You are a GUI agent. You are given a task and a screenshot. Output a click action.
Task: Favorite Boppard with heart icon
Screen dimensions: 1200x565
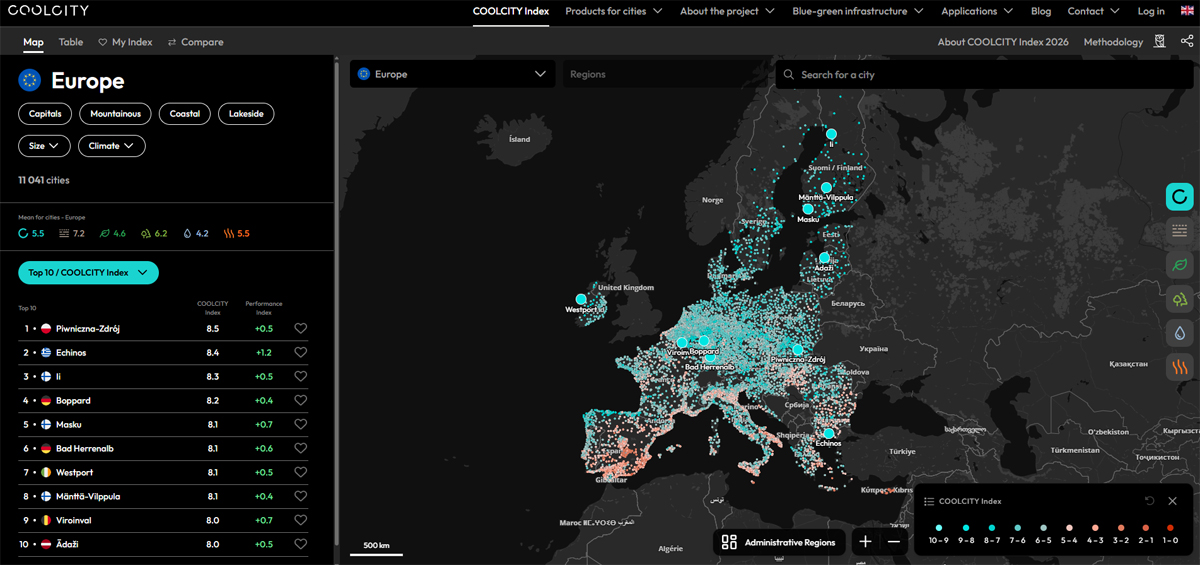300,401
